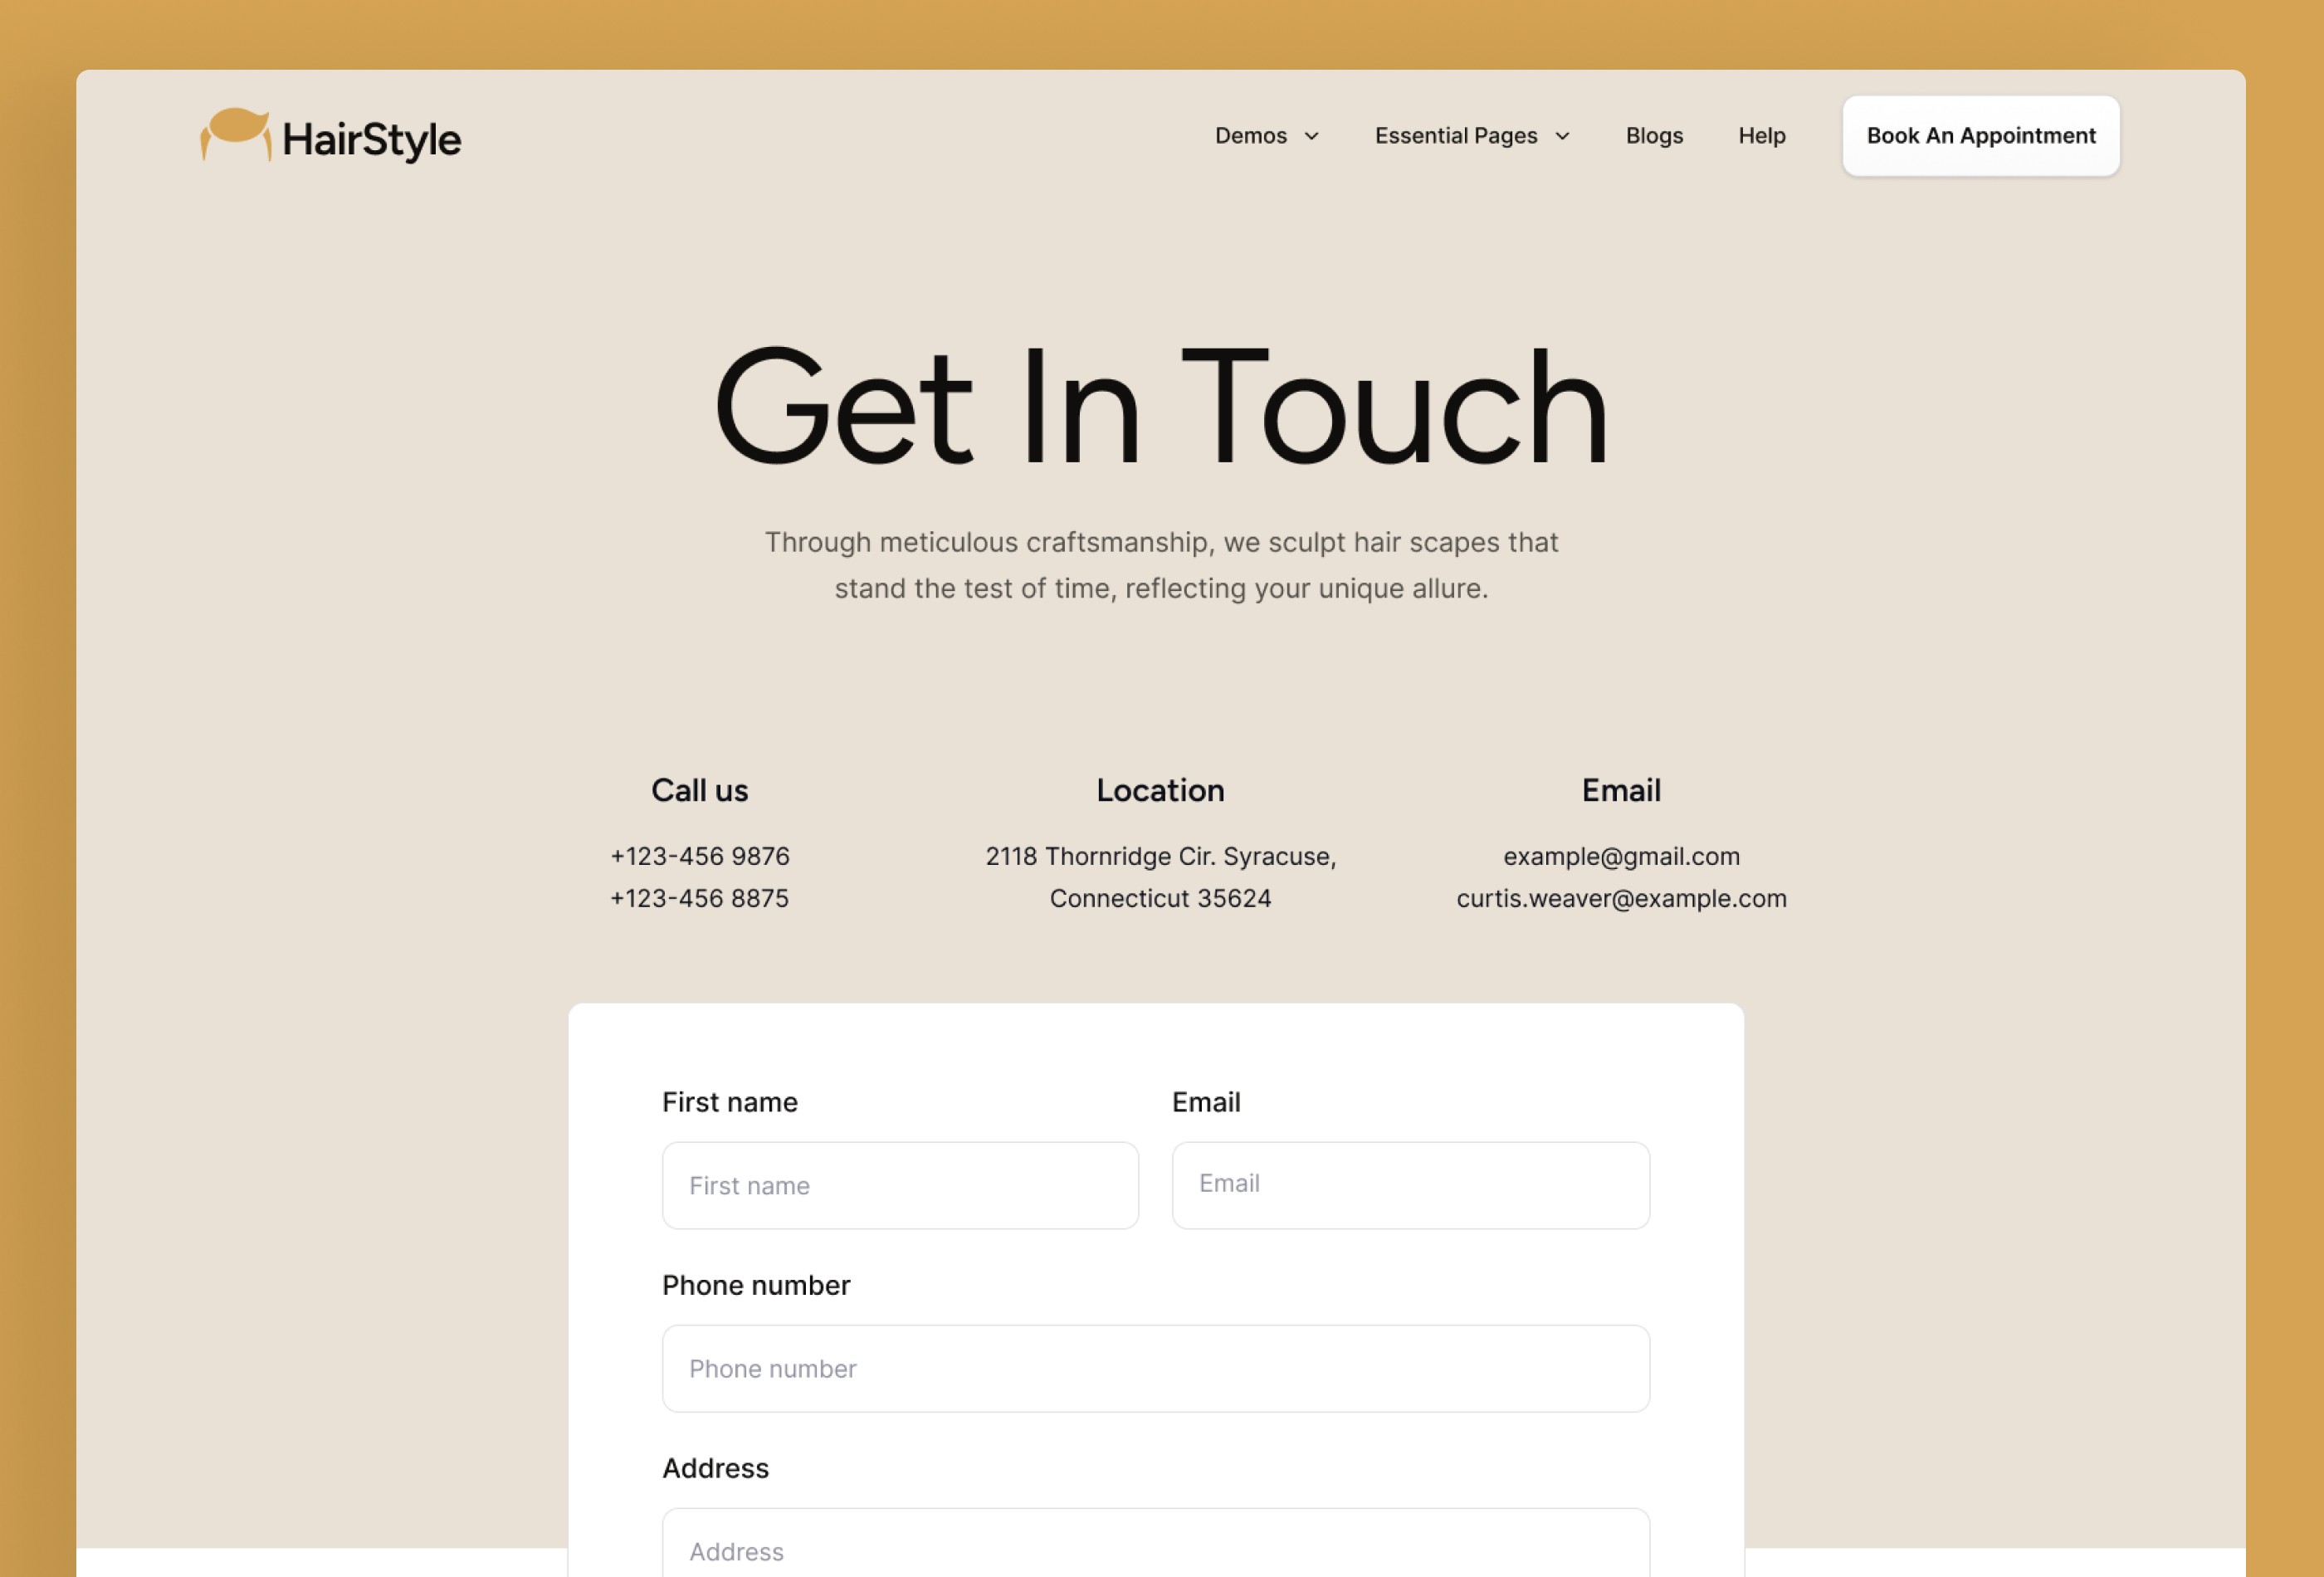
Task: Click the phone number +123-456 8875
Action: (700, 899)
